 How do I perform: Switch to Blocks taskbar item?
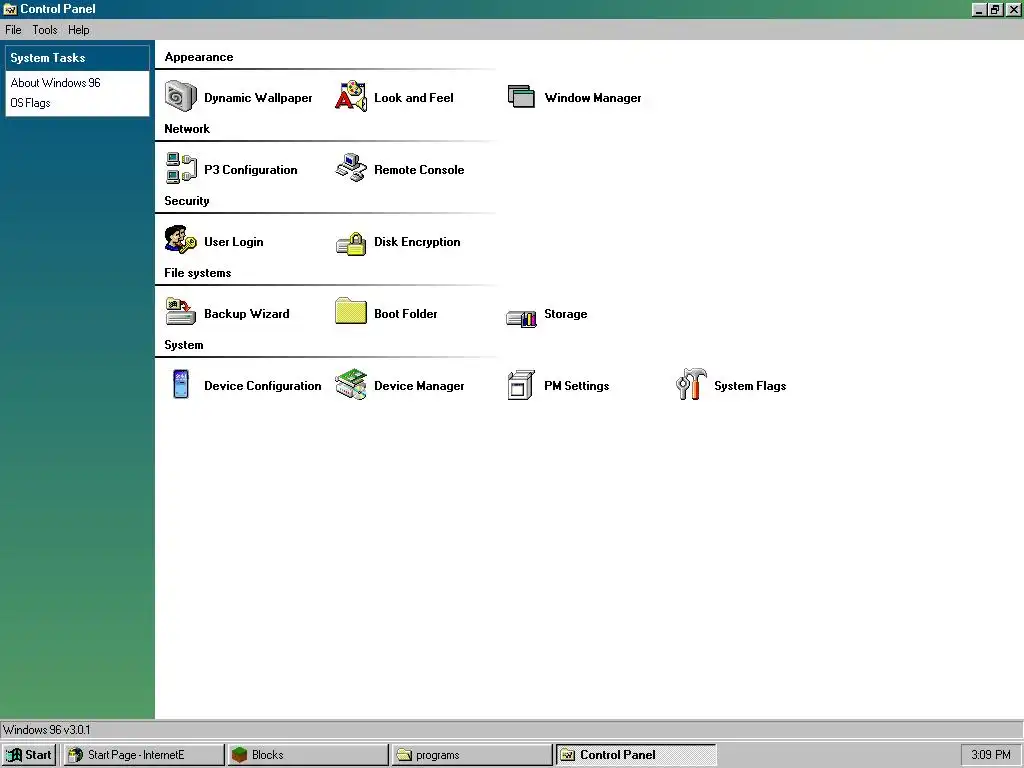click(x=308, y=755)
